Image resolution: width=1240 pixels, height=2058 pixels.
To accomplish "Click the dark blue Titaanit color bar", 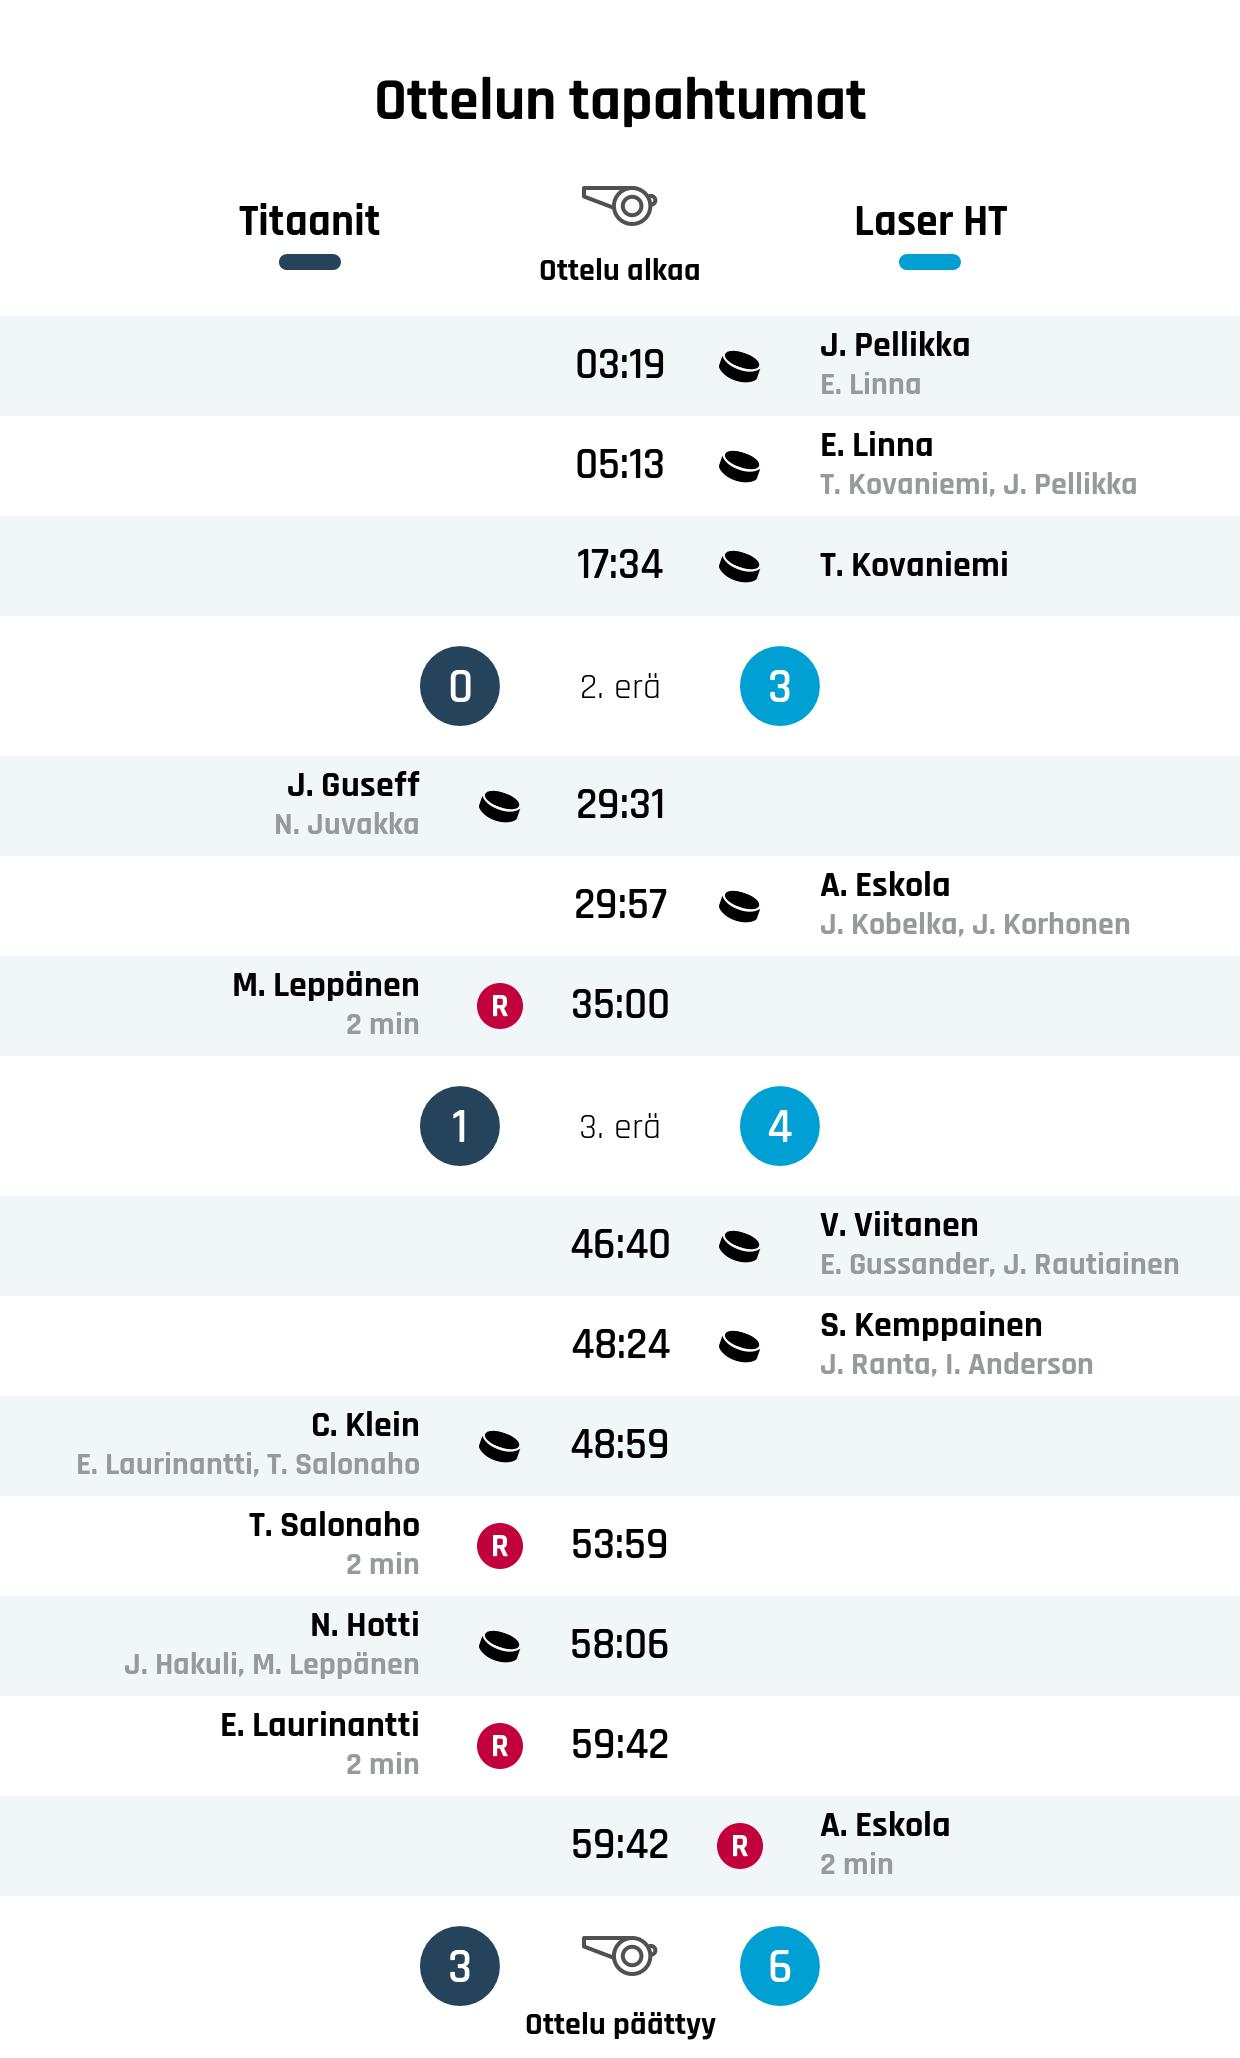I will [310, 262].
